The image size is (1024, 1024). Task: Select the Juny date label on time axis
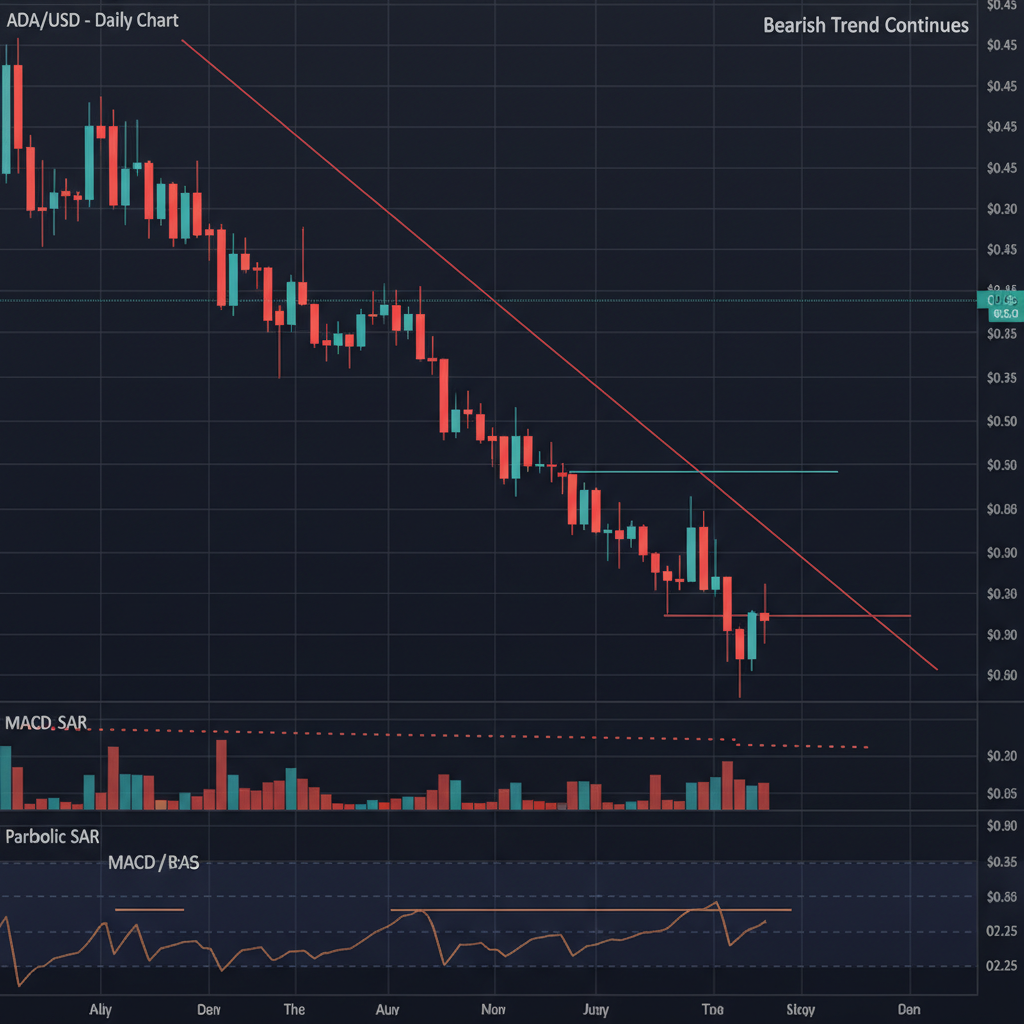pos(596,1008)
